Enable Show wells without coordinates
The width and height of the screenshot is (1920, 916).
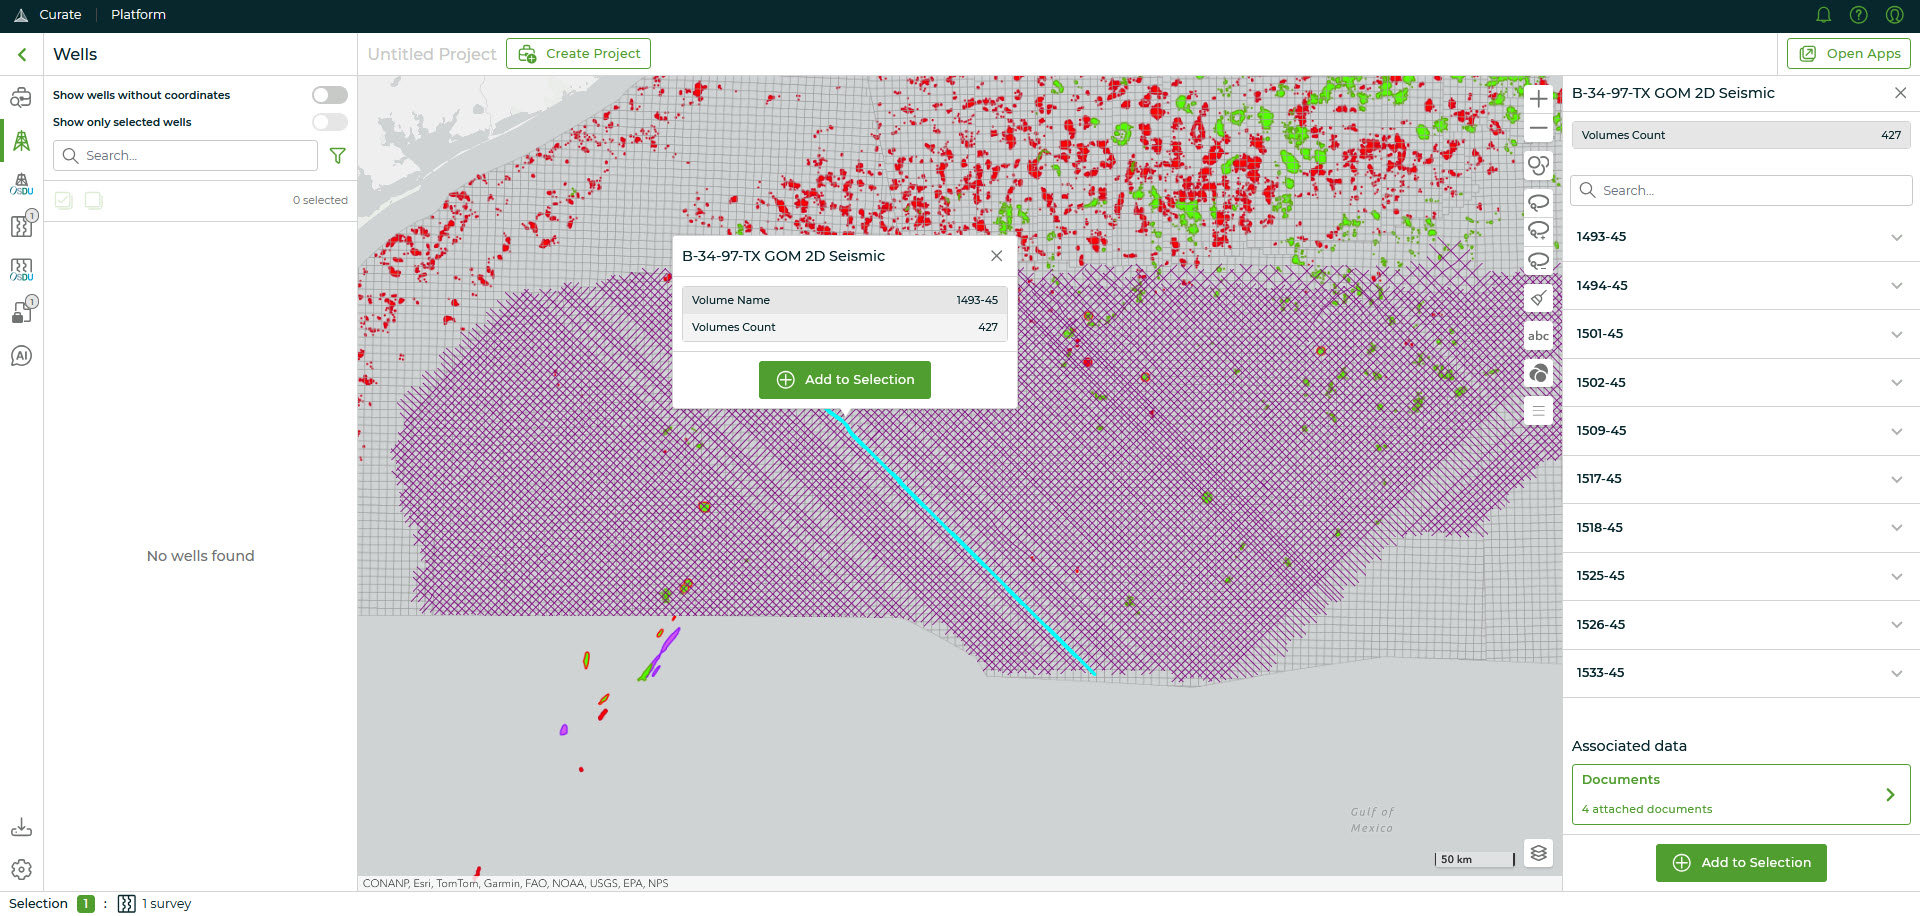pos(328,94)
